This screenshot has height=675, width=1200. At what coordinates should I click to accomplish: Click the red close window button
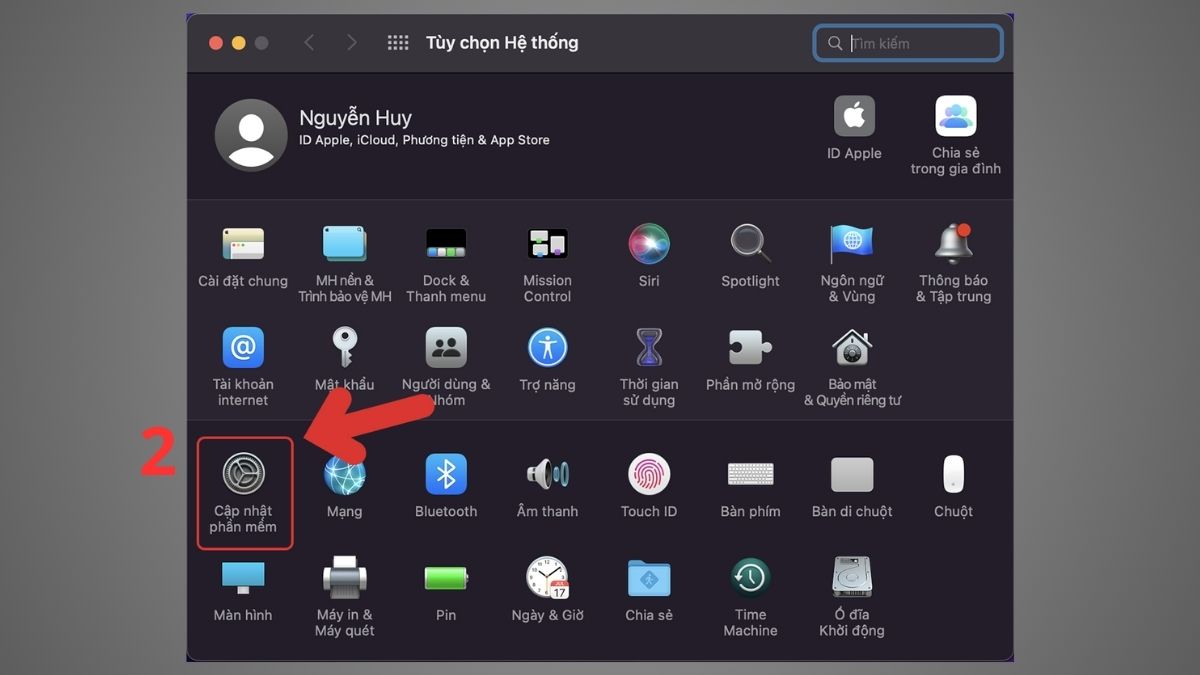click(215, 43)
